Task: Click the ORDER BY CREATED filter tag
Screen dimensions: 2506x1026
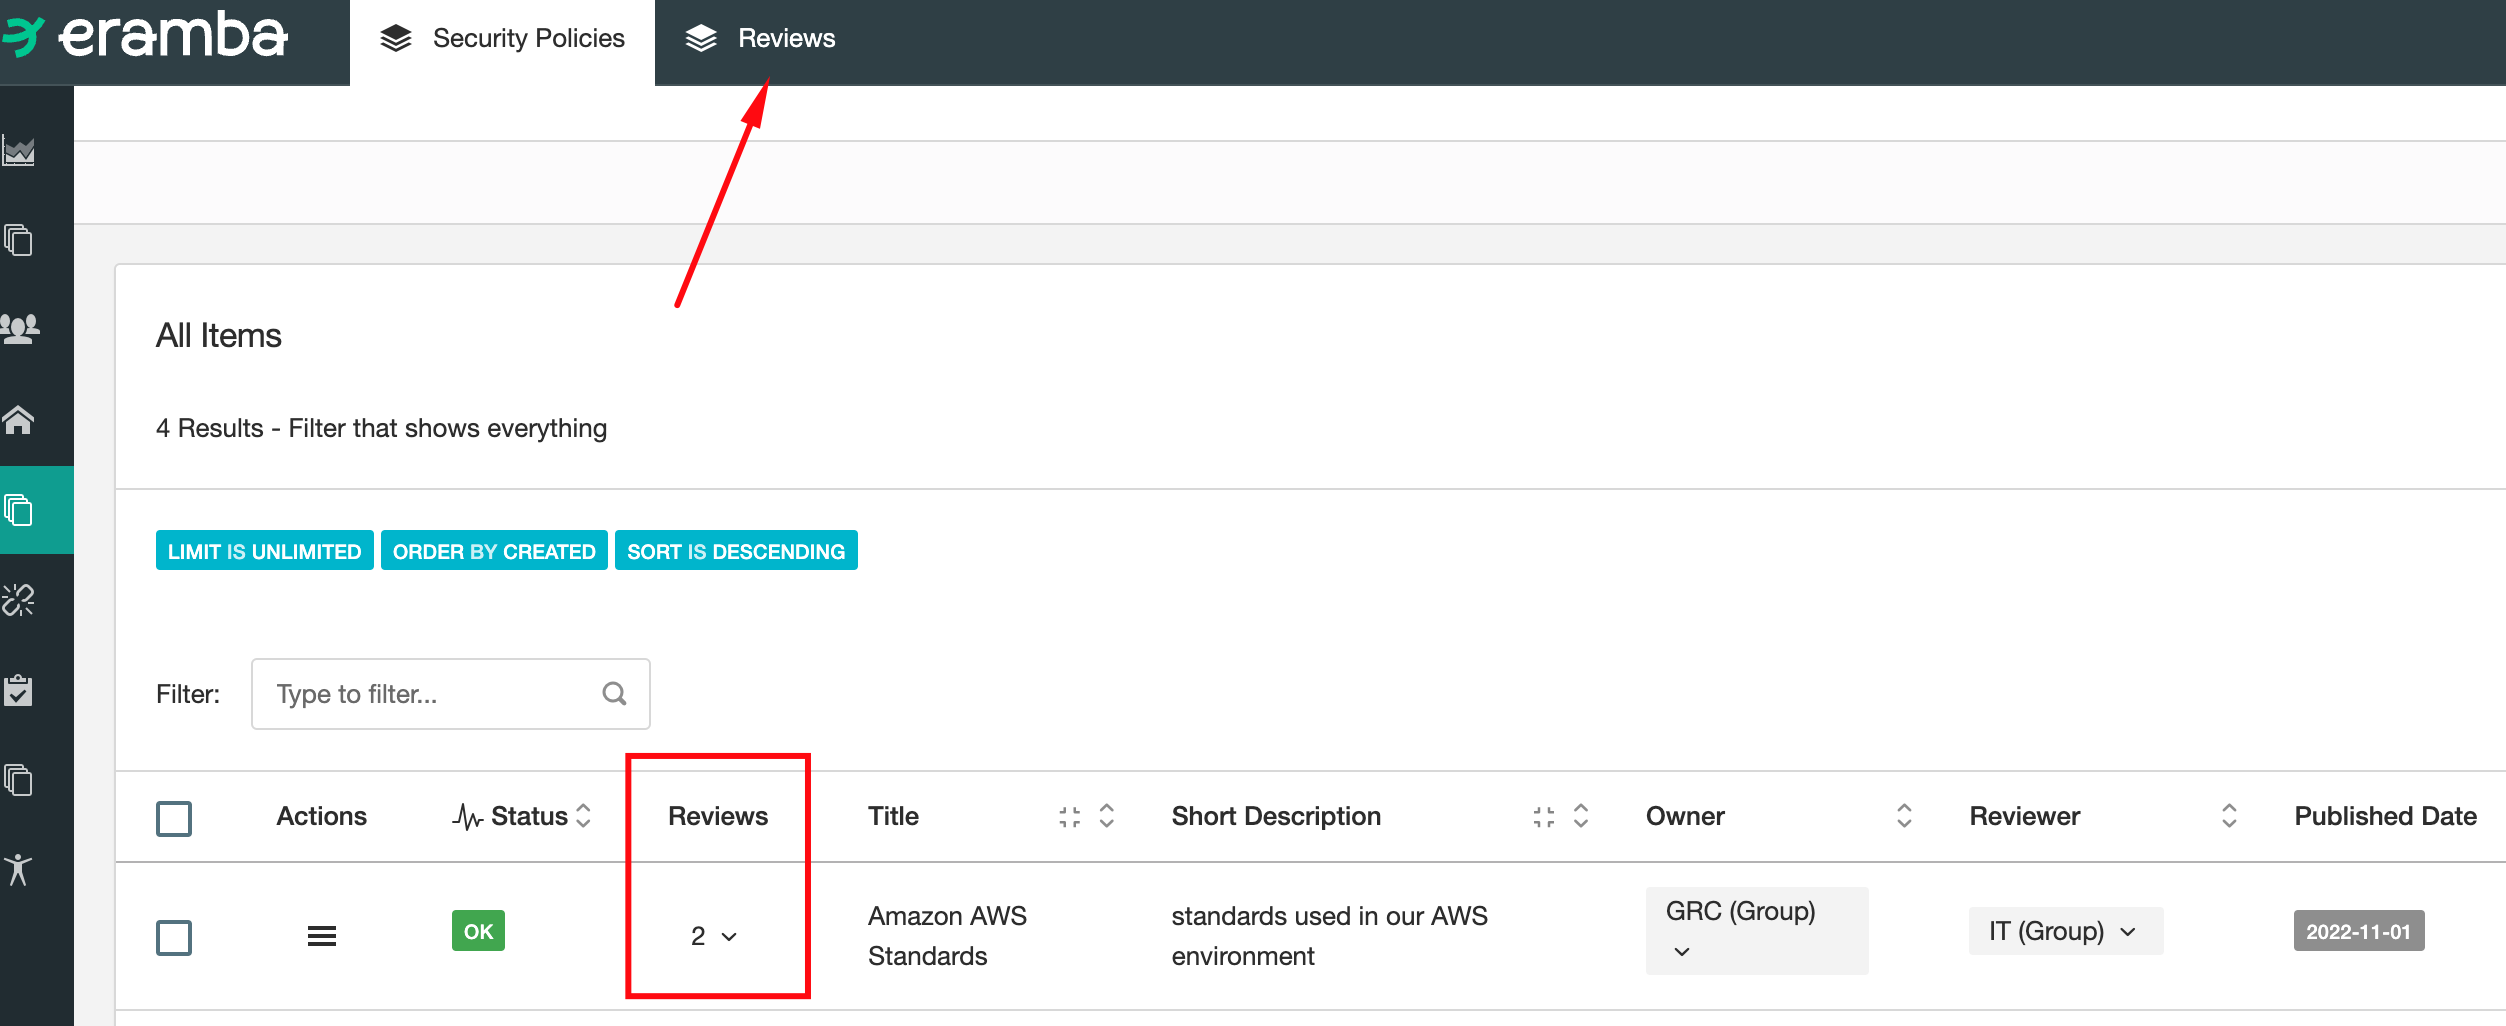Action: [x=494, y=551]
